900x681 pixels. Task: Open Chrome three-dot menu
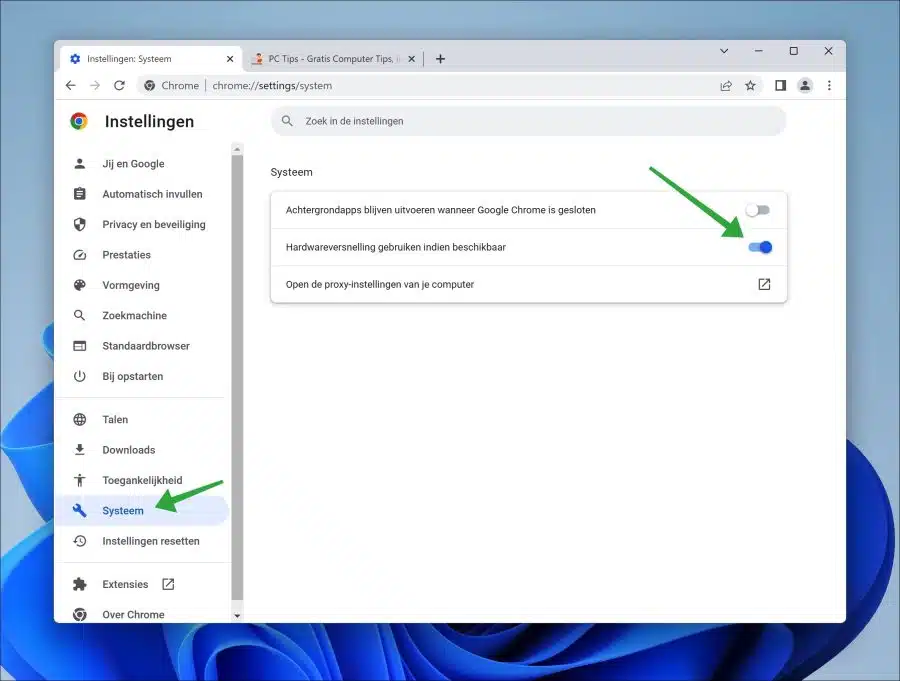click(829, 86)
